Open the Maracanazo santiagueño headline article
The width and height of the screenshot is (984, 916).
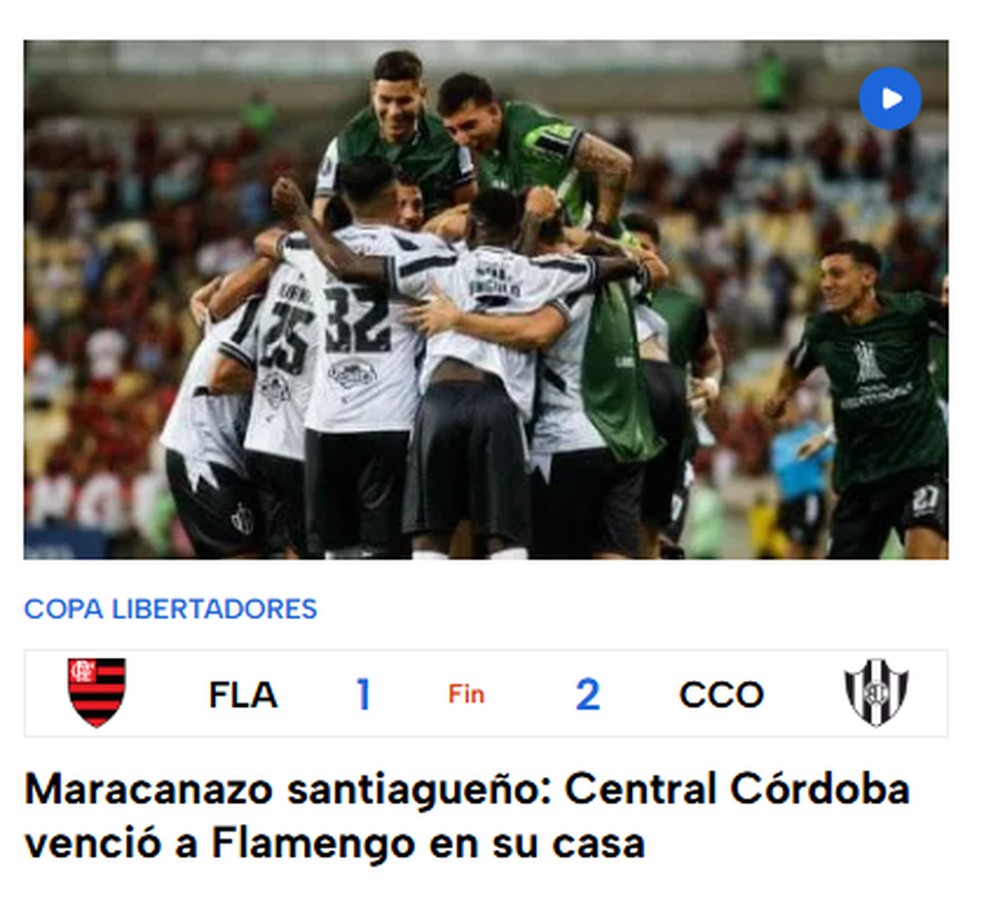coord(467,816)
